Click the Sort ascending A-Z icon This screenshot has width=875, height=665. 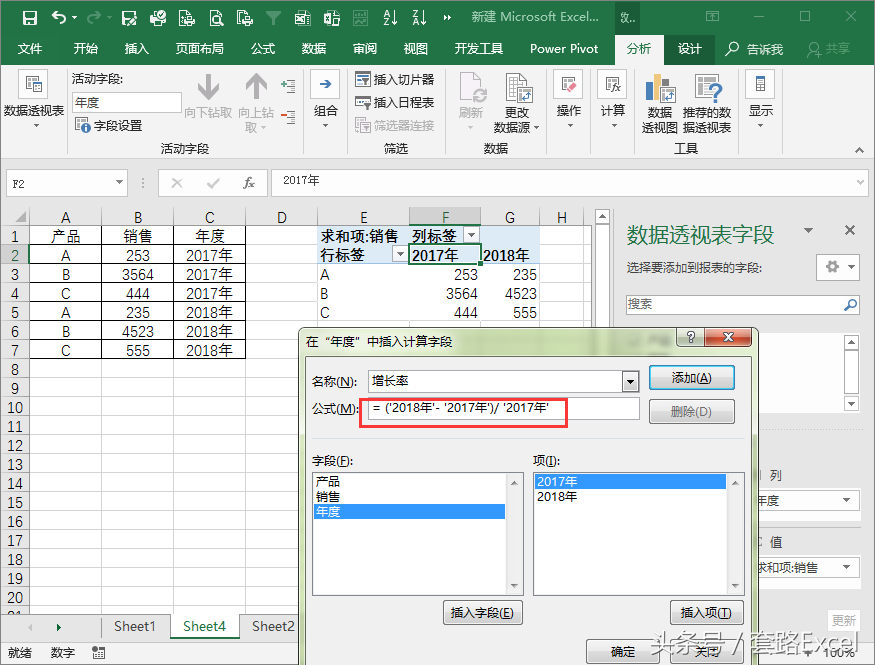[390, 18]
